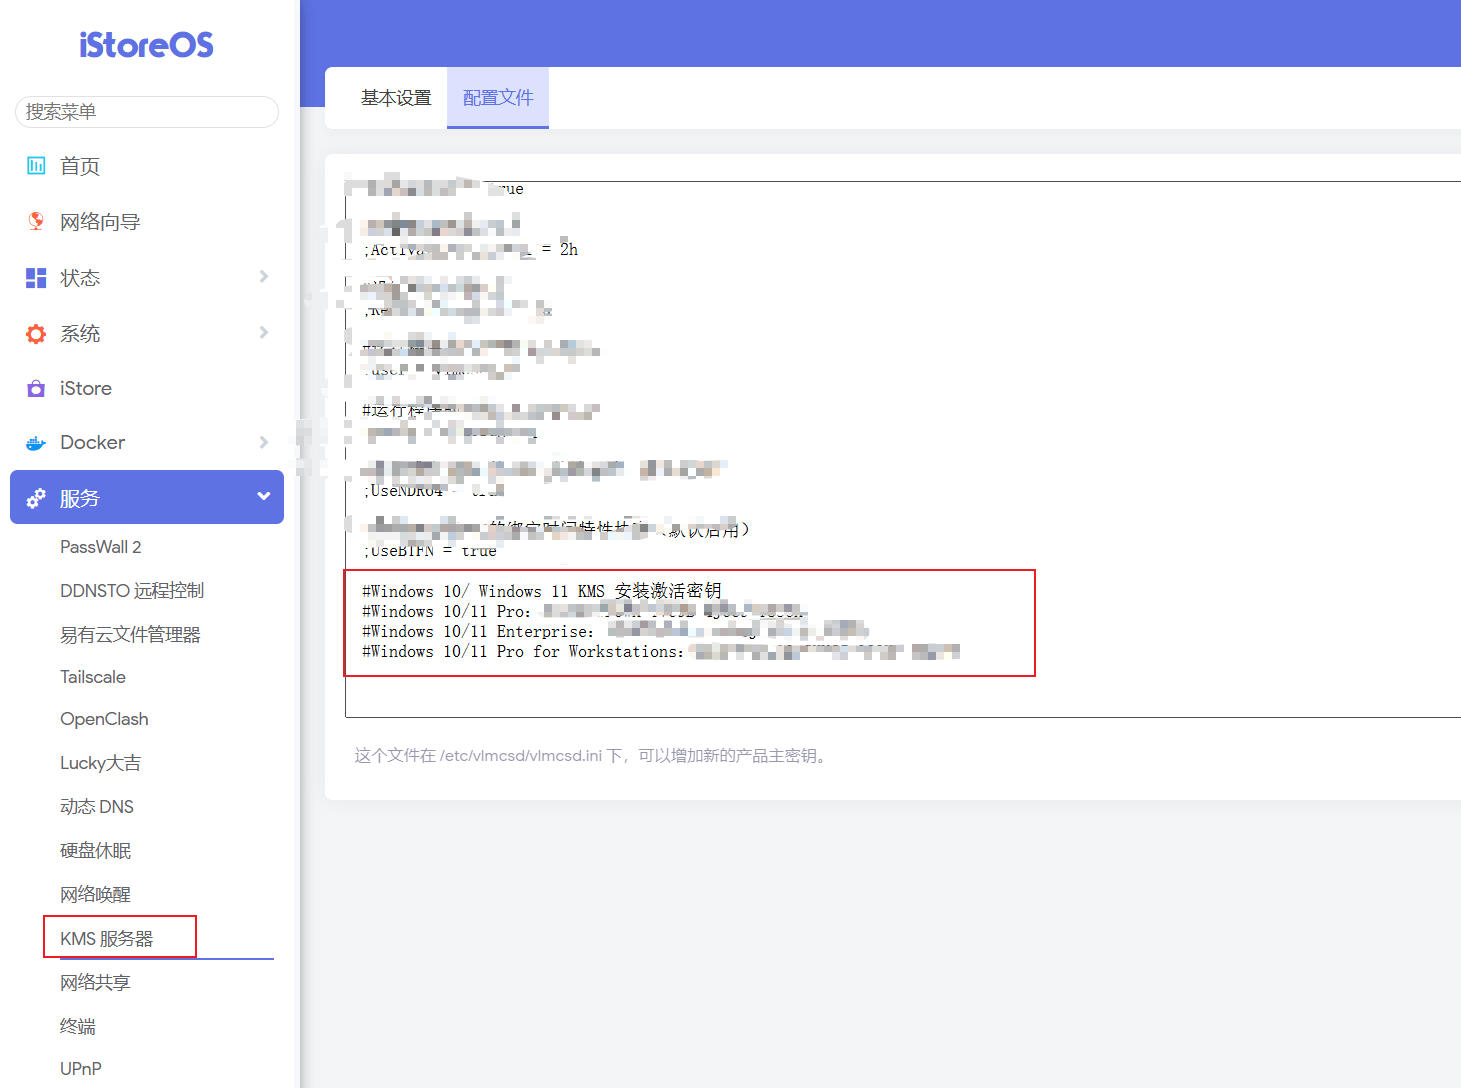
Task: Open 网络唤醒 service page
Action: pos(95,895)
